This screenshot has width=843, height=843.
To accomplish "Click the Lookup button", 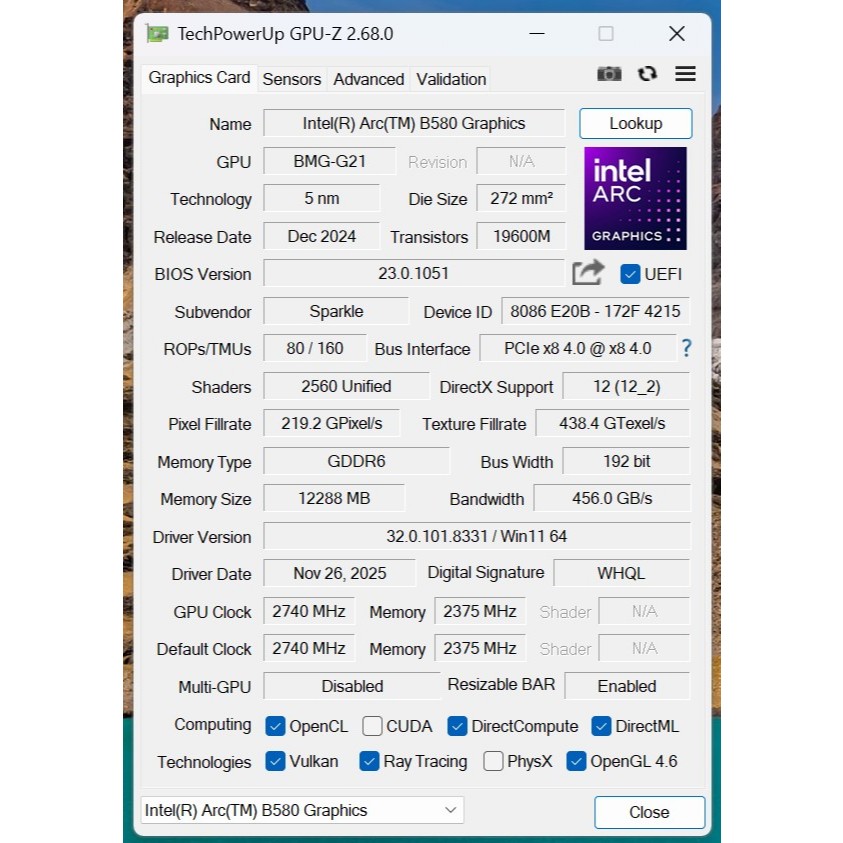I will [x=635, y=124].
